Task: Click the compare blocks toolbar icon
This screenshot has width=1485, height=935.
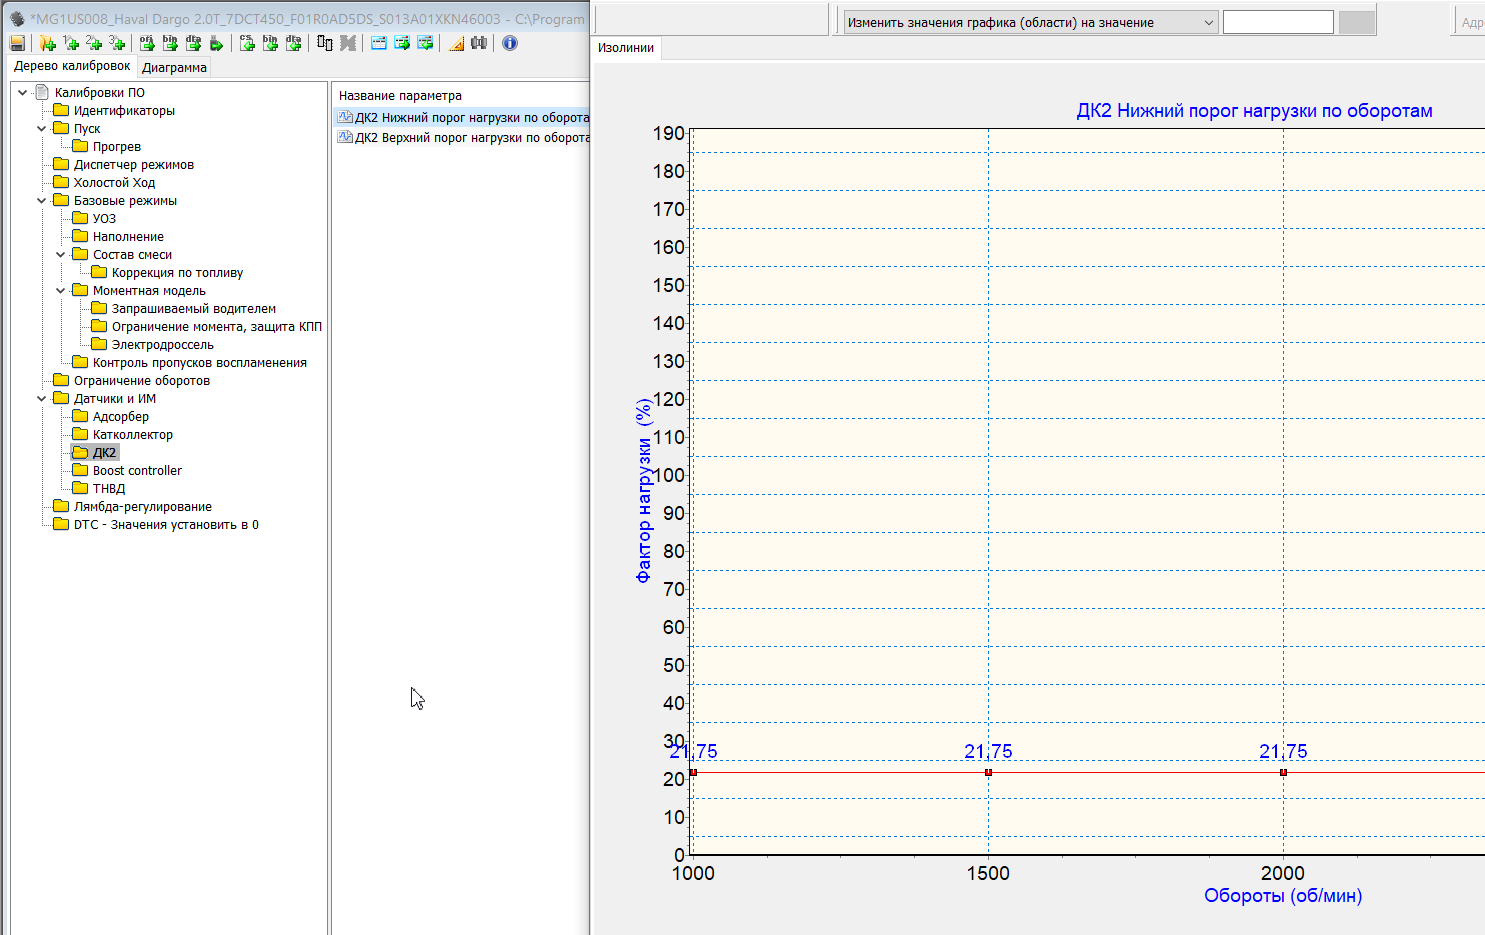Action: [324, 43]
